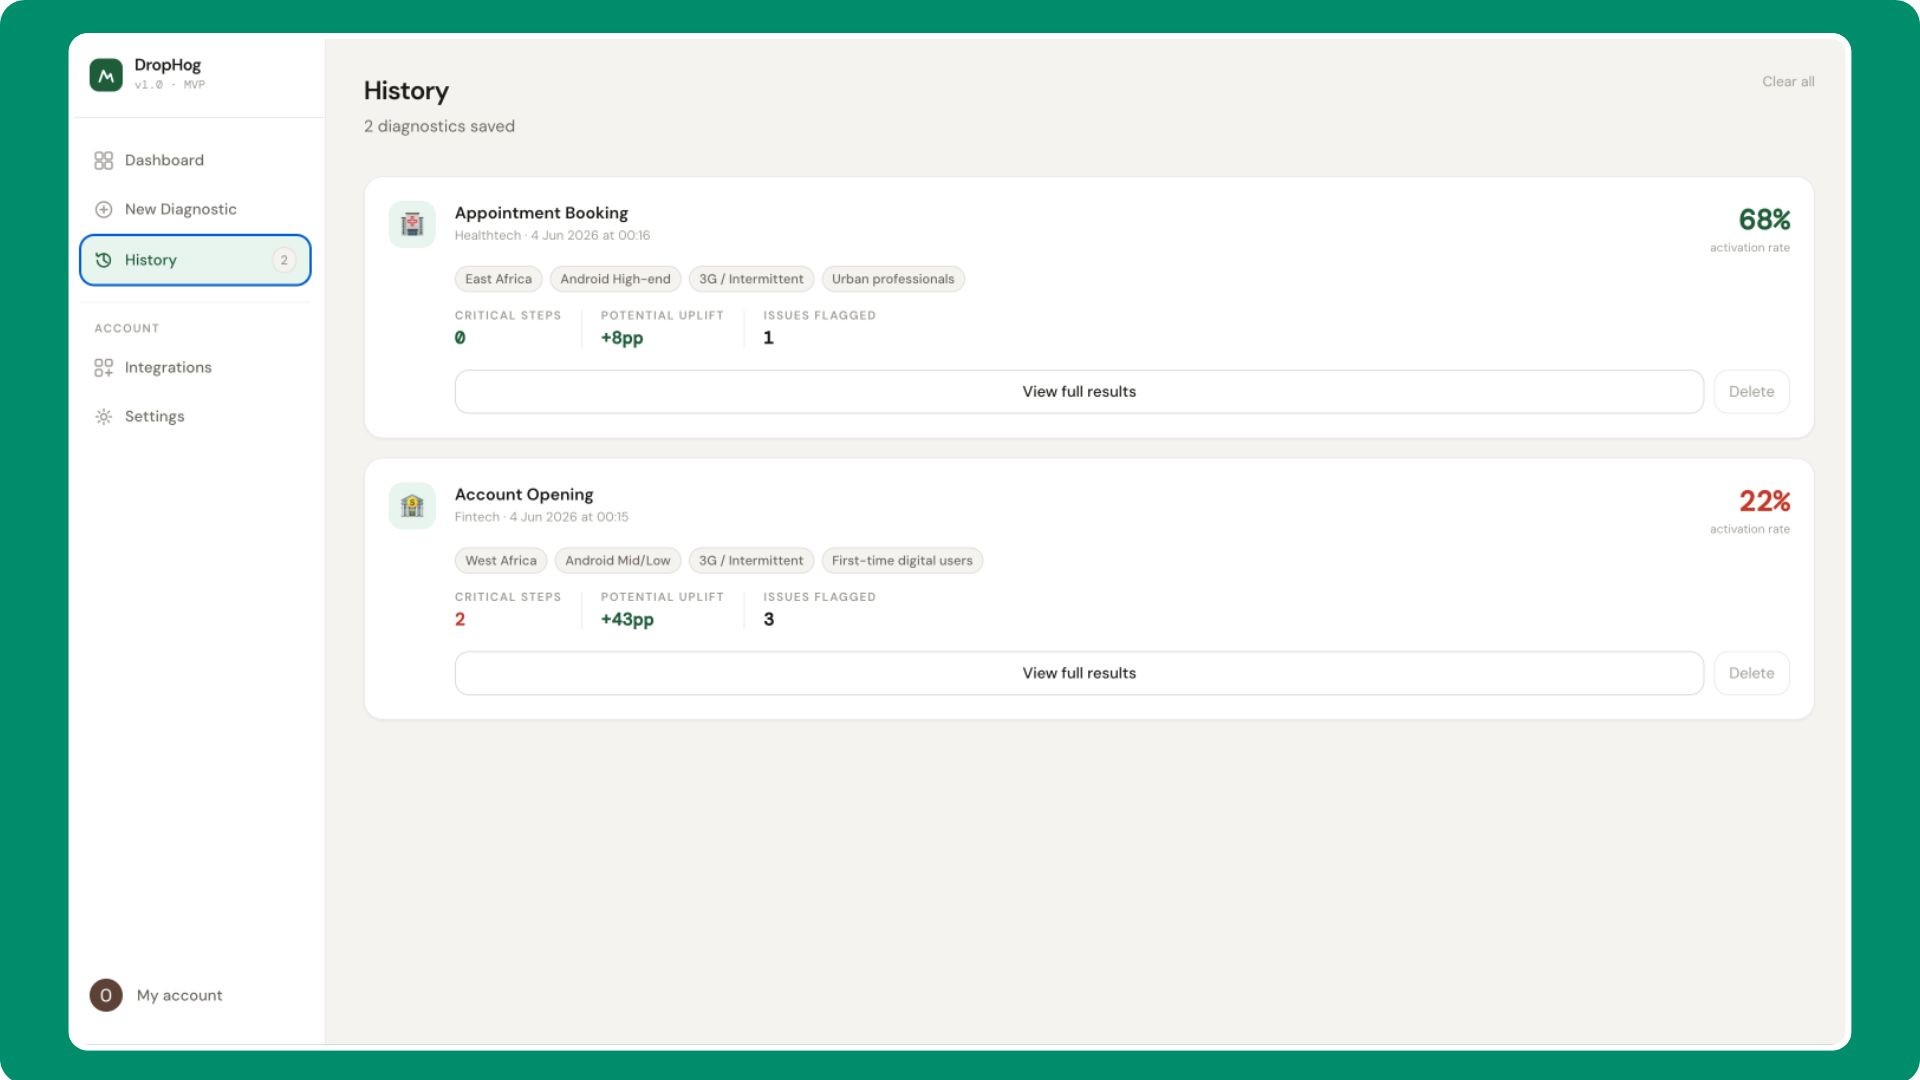1920x1080 pixels.
Task: Click the West Africa tag
Action: [x=500, y=561]
